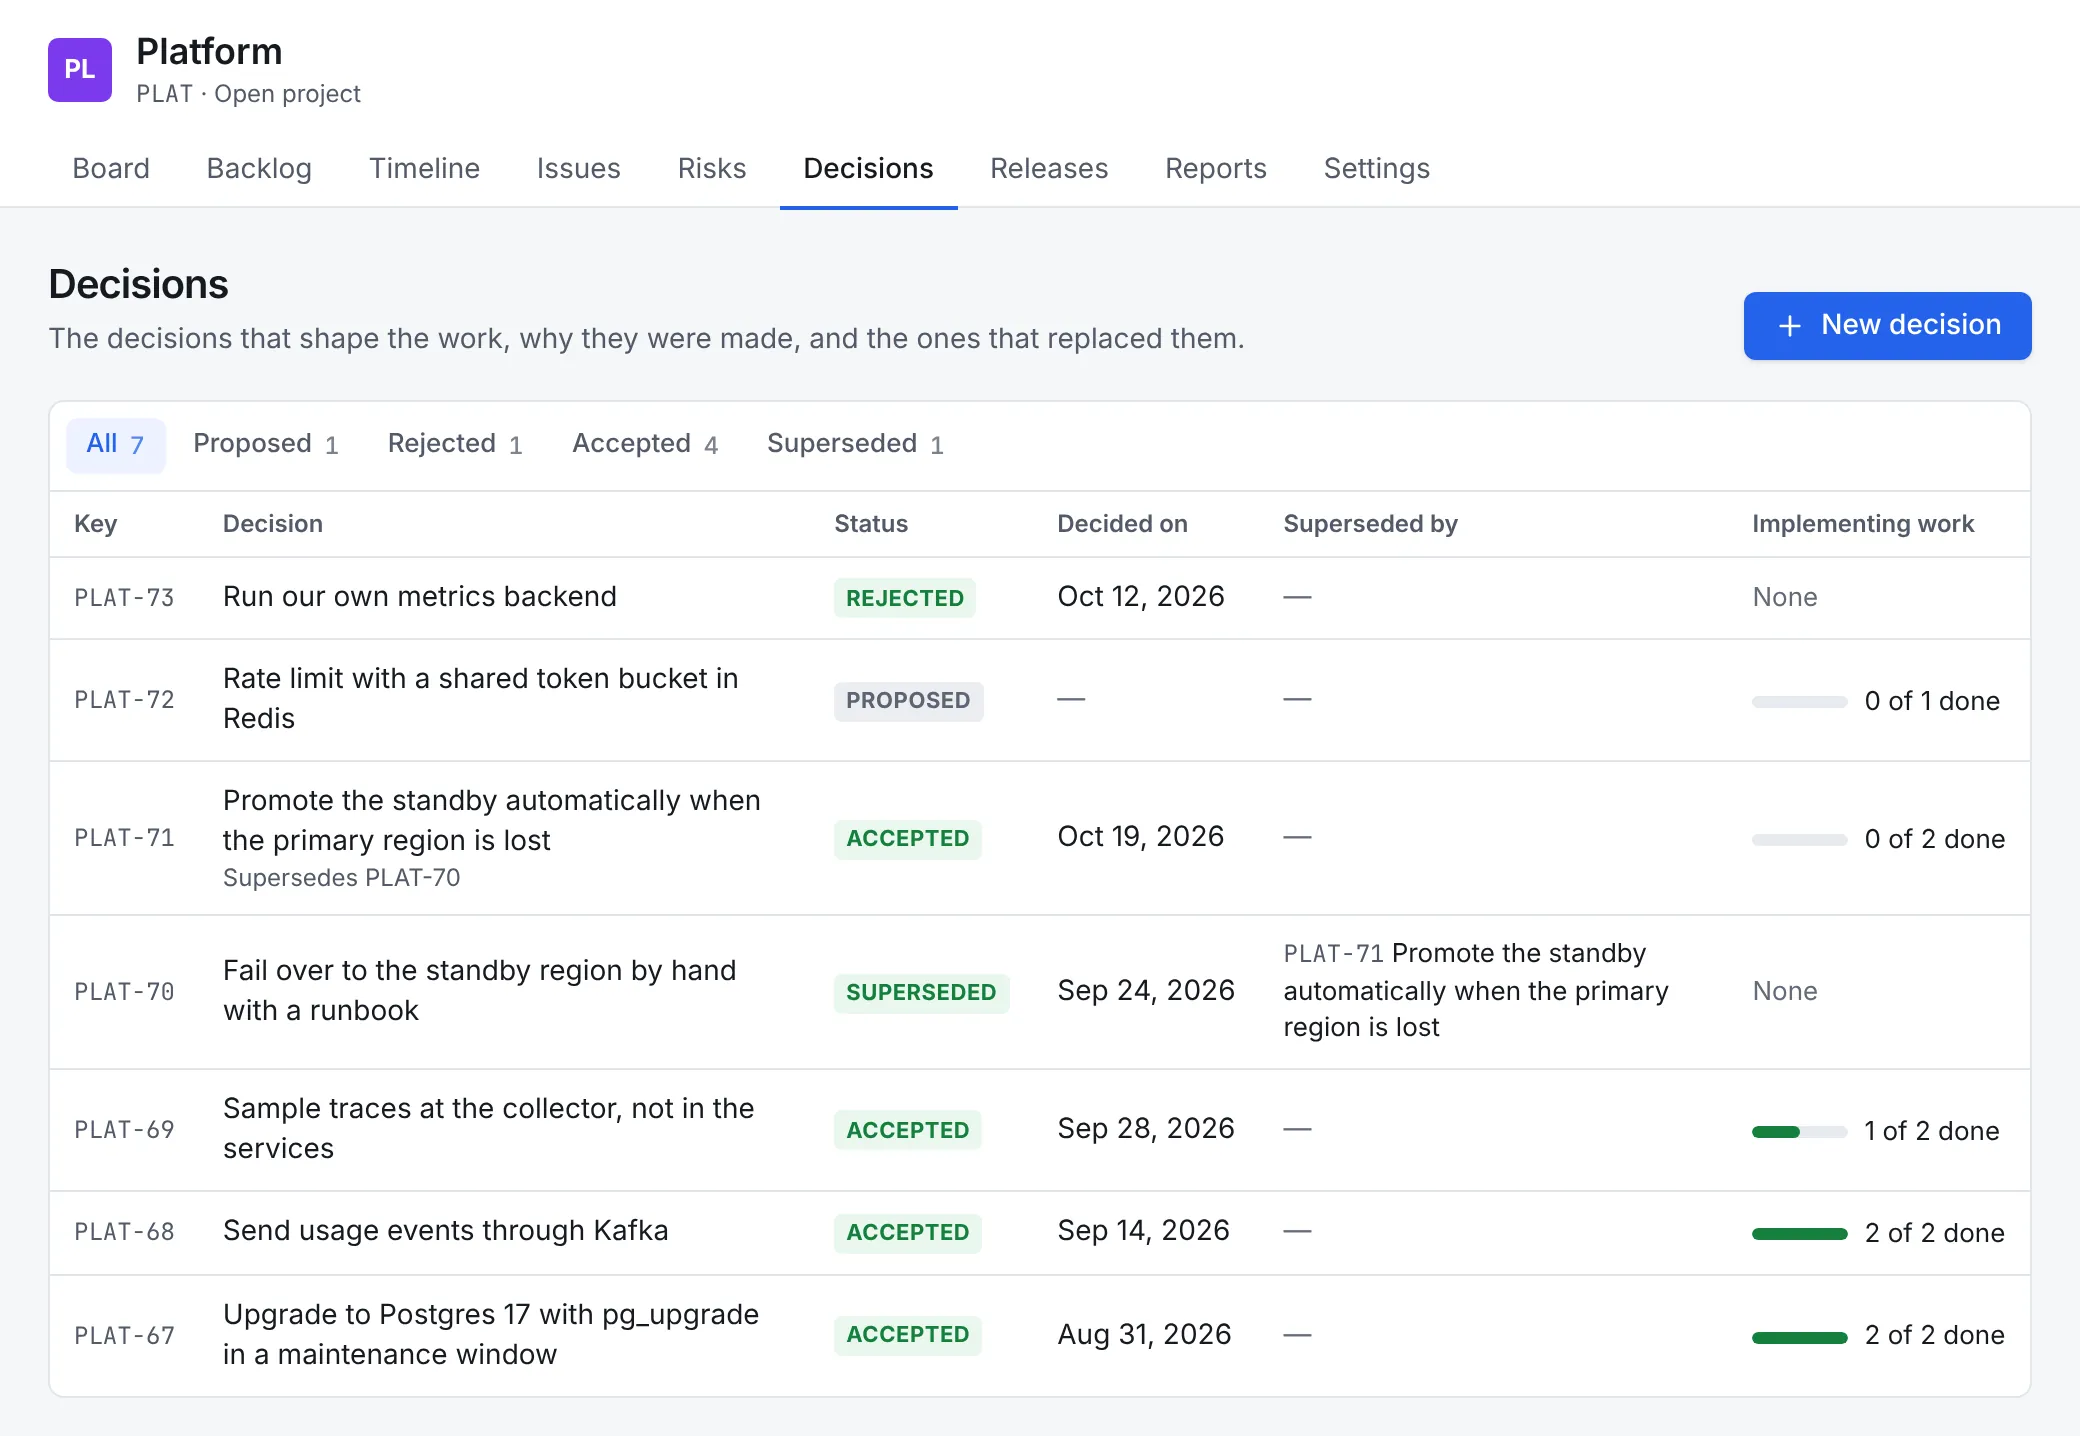Switch to the Reports tab
Image resolution: width=2080 pixels, height=1436 pixels.
(1216, 168)
